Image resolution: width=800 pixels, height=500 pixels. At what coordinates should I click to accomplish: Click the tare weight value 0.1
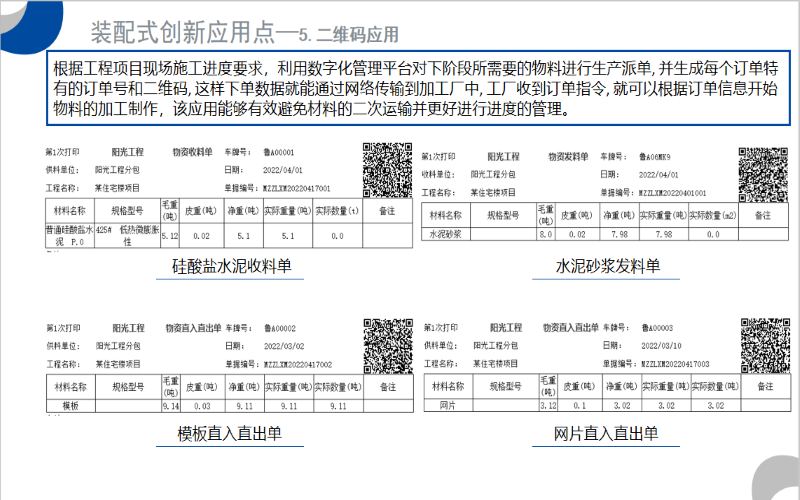pos(580,406)
